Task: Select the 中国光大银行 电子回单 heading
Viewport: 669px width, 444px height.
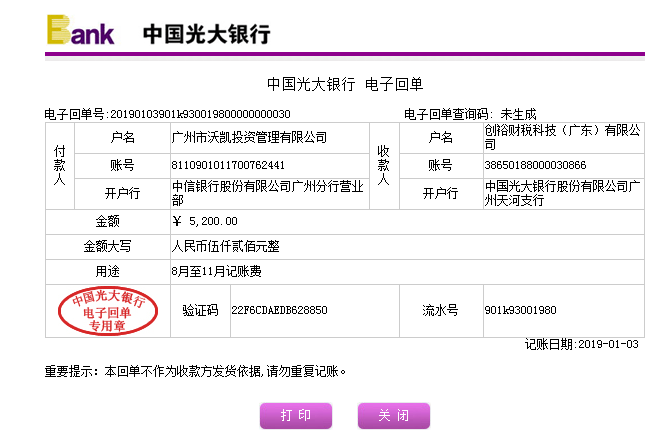Action: coord(345,84)
